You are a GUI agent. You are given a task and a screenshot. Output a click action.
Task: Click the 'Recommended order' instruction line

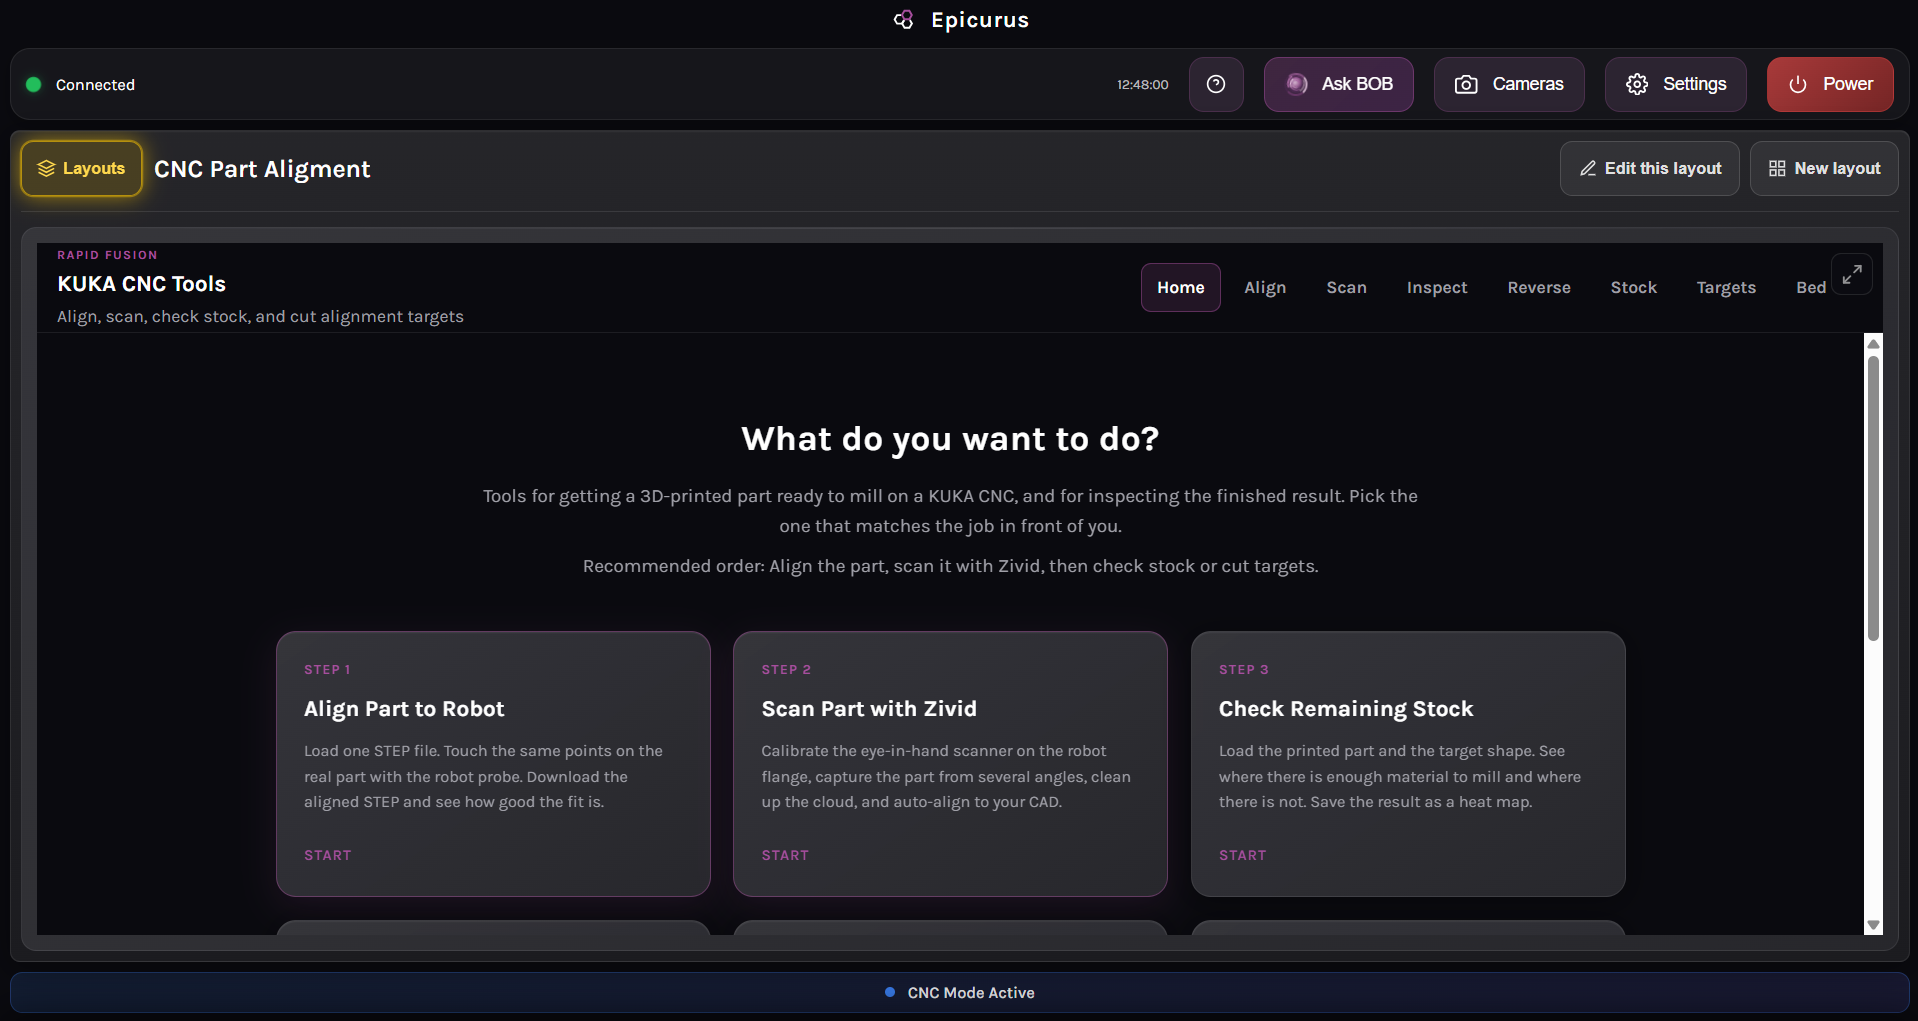point(950,566)
